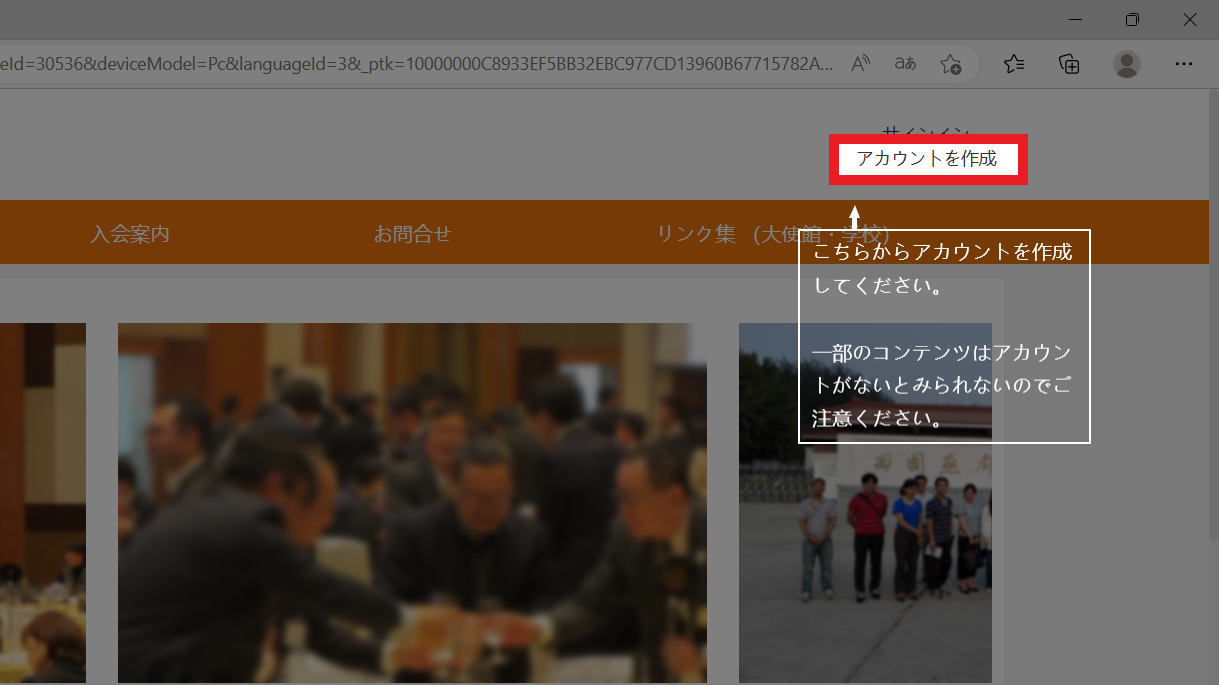Open the Favorites list icon
This screenshot has width=1219, height=685.
[1014, 64]
